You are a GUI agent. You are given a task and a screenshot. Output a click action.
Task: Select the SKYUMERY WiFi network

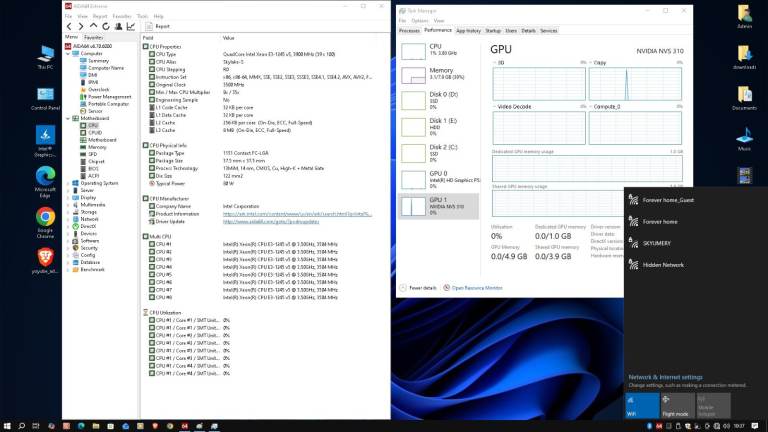pos(661,243)
